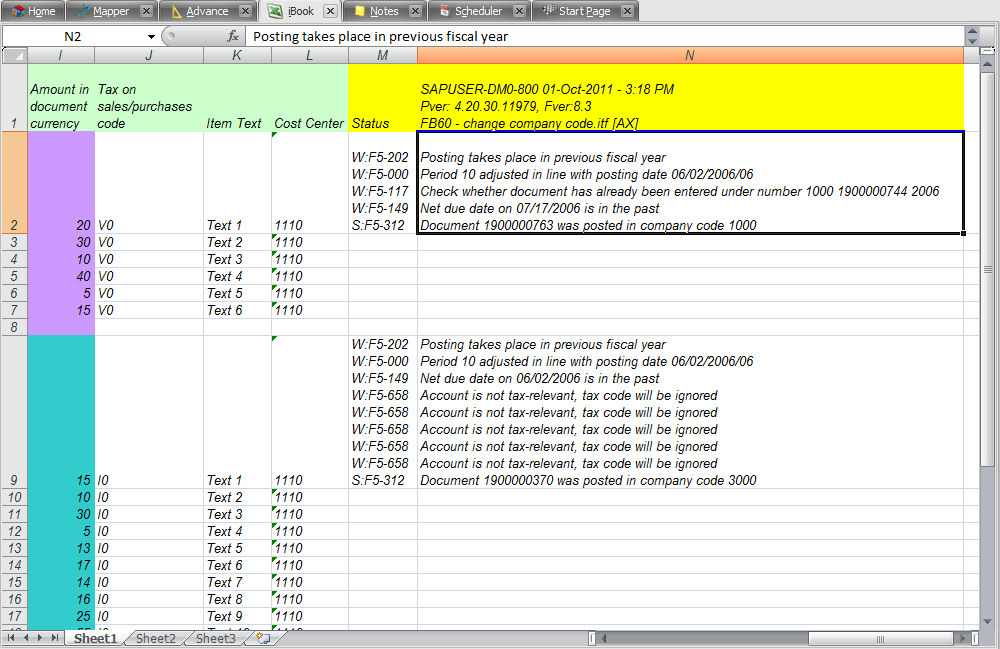
Task: Select row 8 header
Action: pyautogui.click(x=14, y=327)
